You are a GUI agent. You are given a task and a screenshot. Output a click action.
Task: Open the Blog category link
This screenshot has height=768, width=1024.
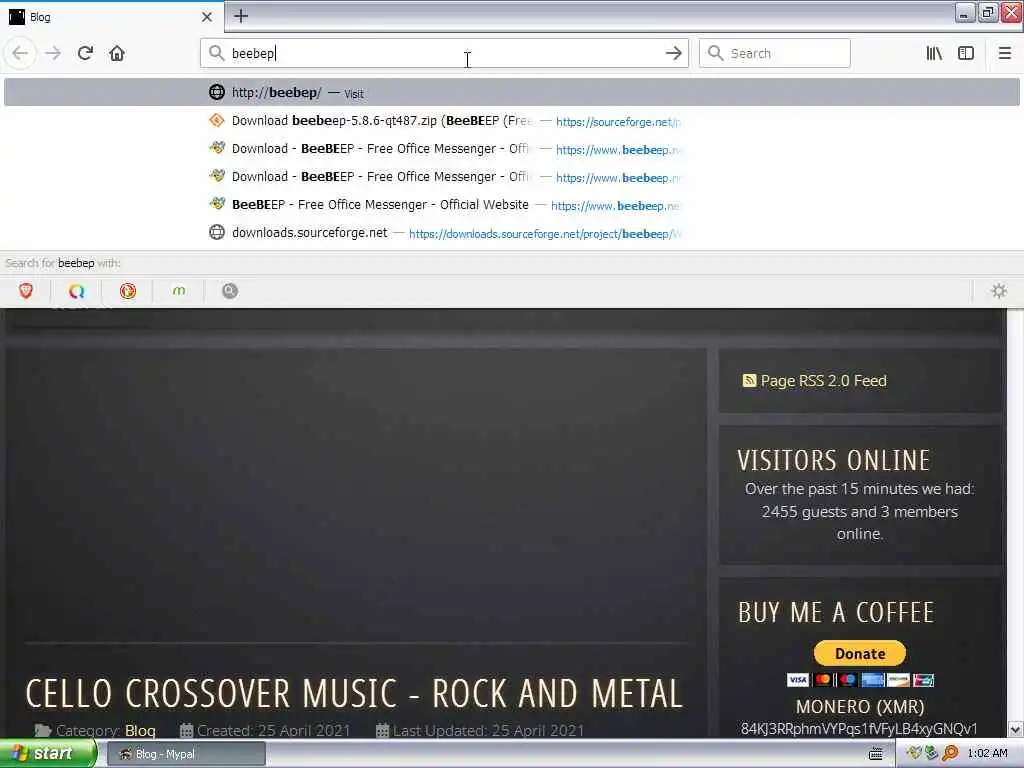140,730
